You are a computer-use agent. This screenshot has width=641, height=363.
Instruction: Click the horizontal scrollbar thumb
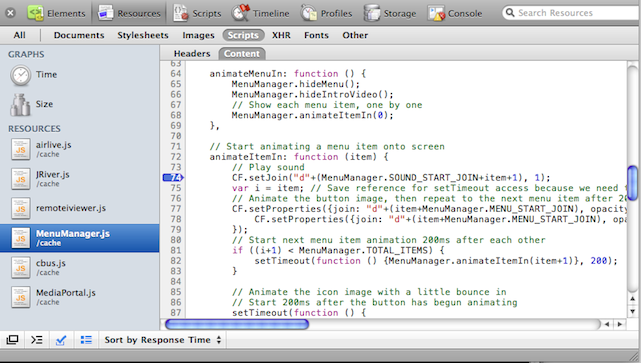coord(237,324)
